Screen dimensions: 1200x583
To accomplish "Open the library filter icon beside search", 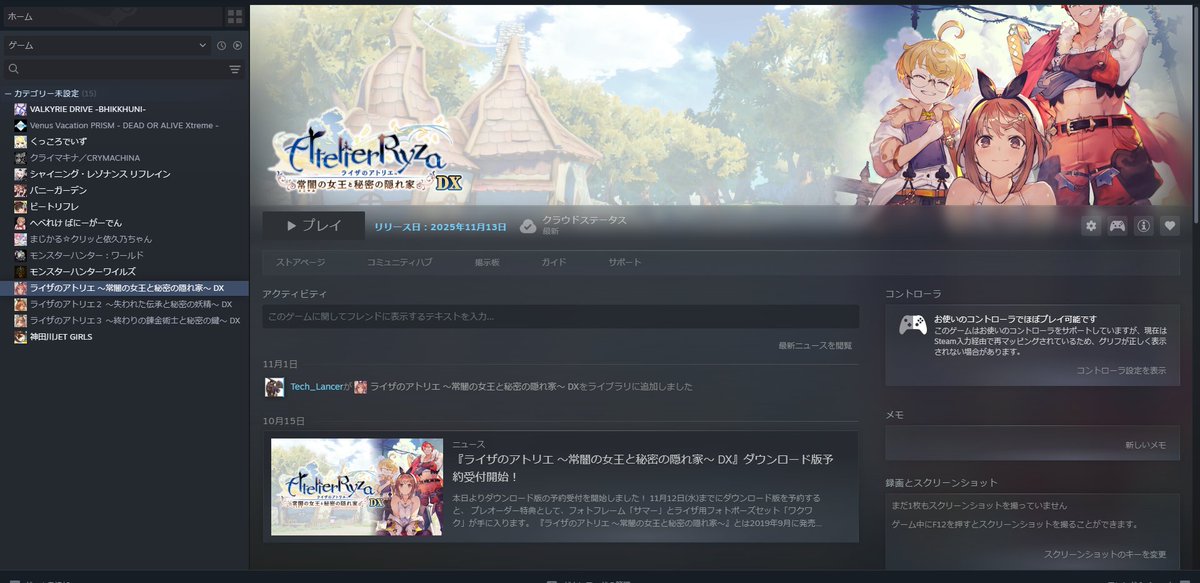I will 234,69.
